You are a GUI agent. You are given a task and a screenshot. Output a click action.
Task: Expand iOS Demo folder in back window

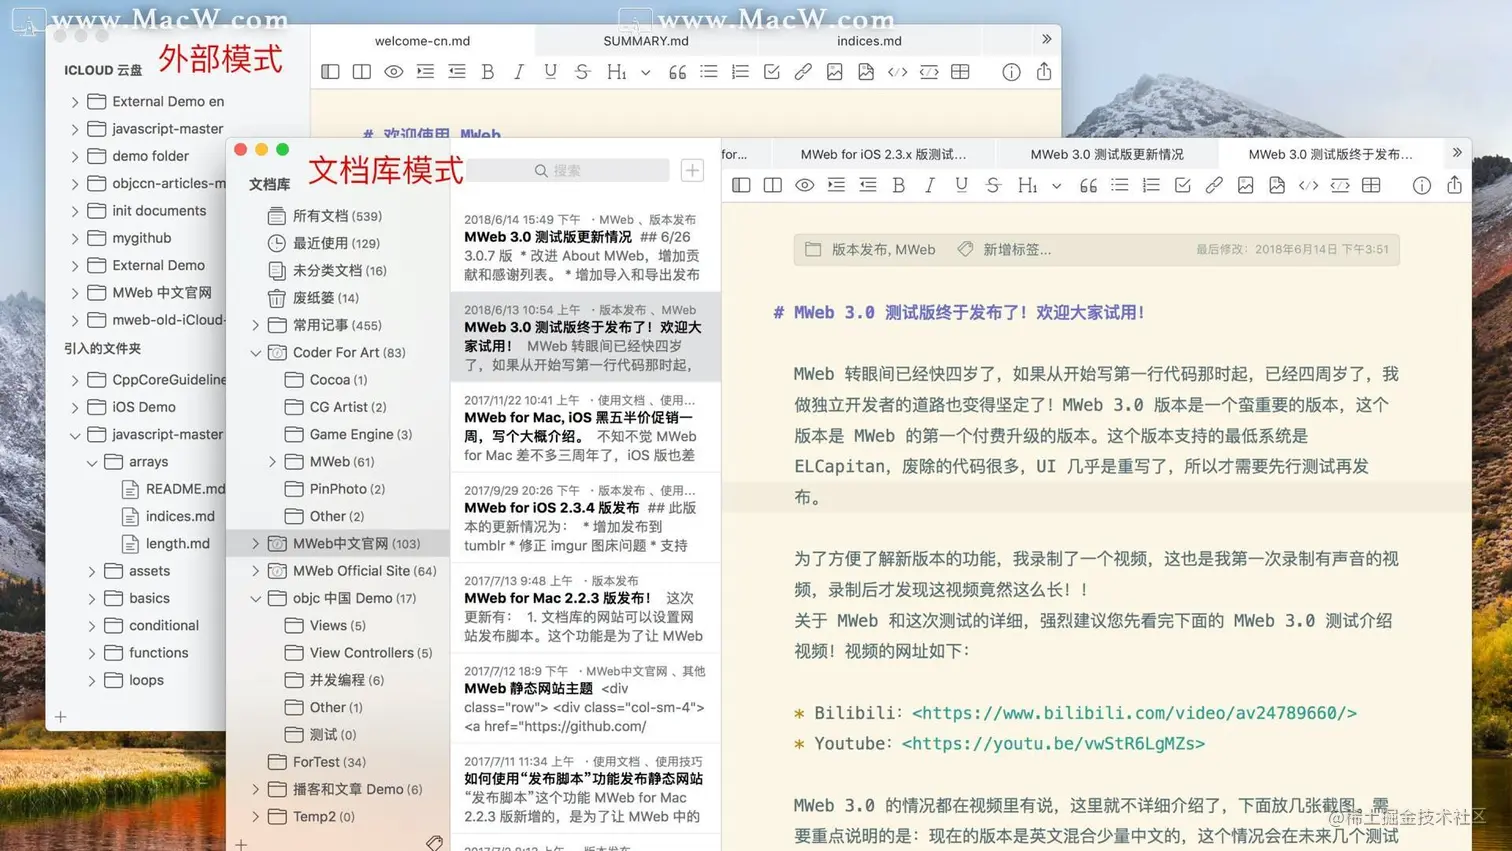coord(74,408)
